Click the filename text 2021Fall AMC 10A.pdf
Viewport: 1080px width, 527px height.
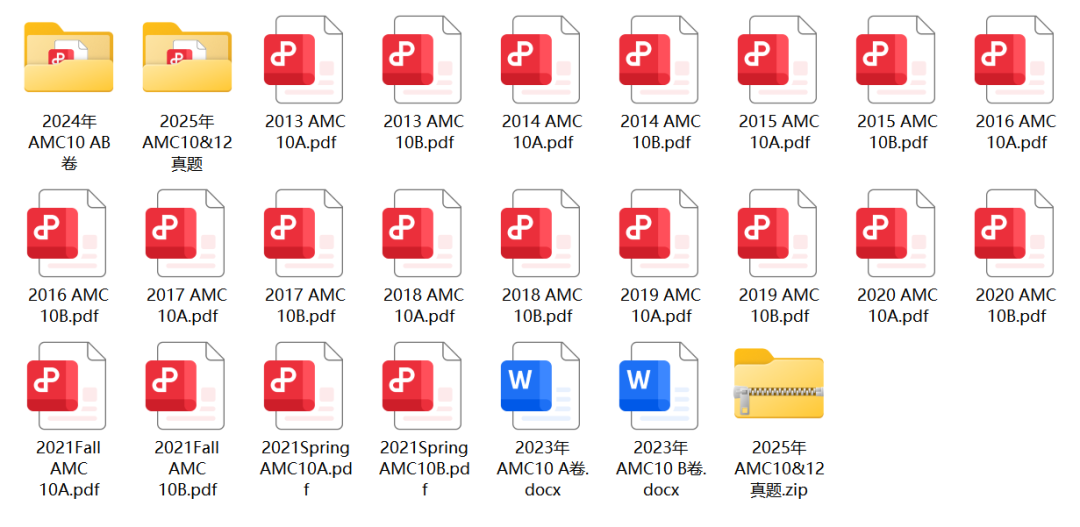[x=69, y=468]
